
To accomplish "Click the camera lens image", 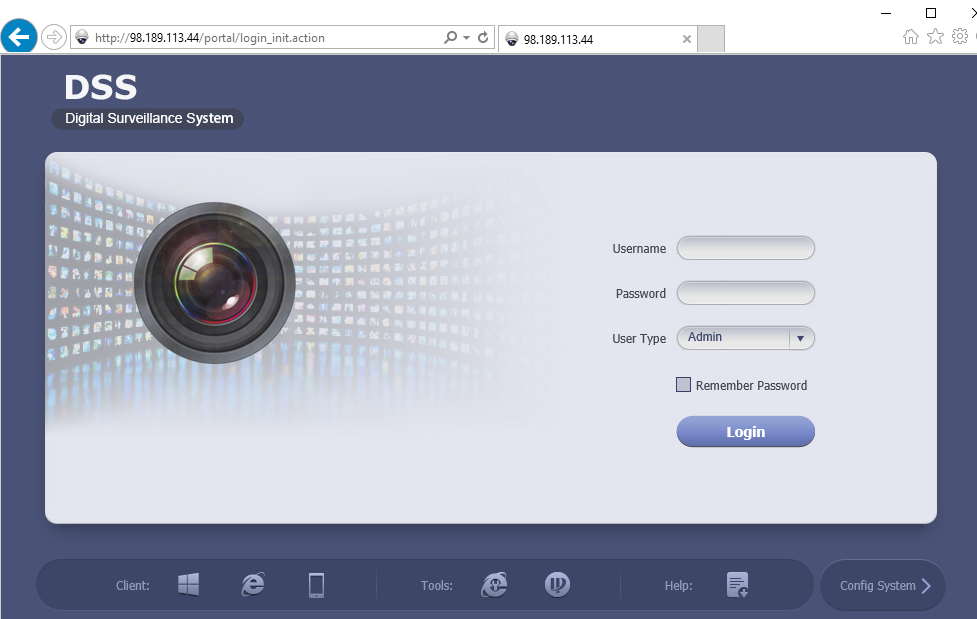I will tap(215, 282).
